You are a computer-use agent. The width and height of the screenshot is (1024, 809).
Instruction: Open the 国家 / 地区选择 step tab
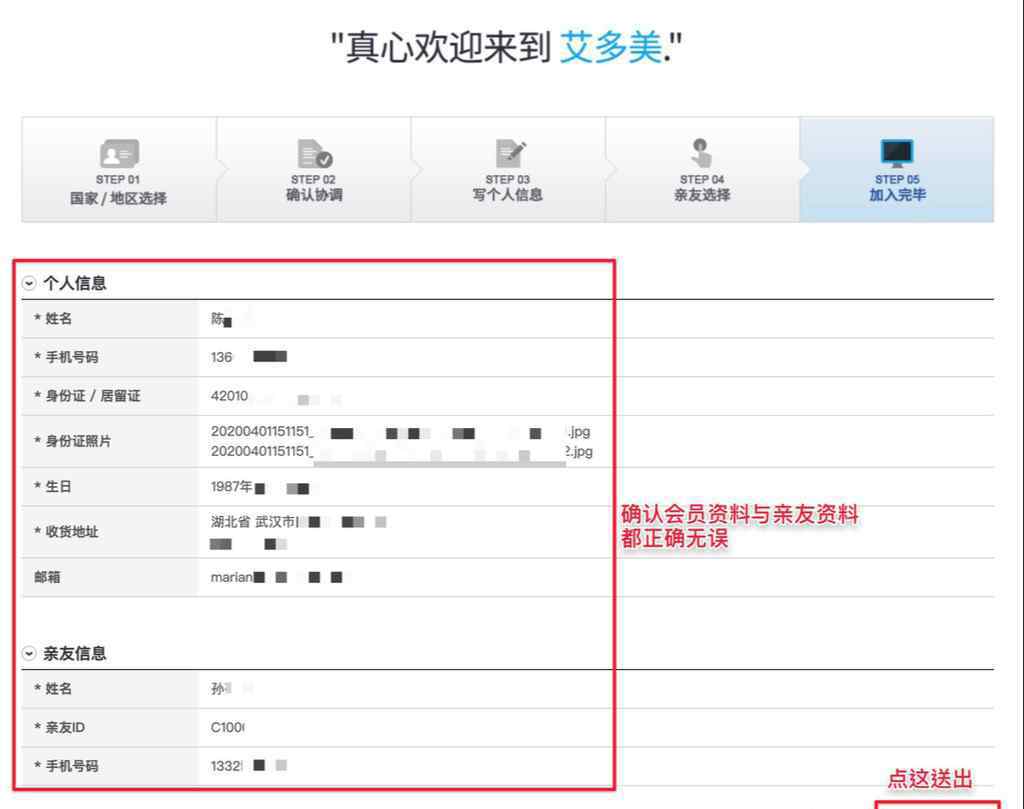(x=119, y=170)
